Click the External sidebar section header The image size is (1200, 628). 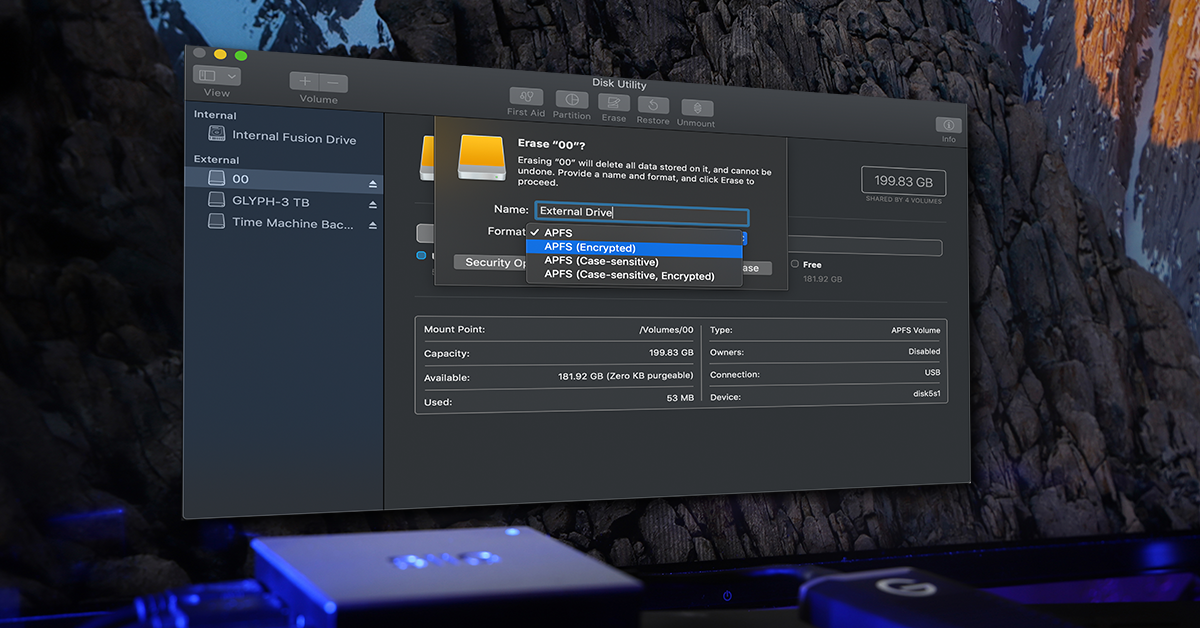tap(216, 159)
